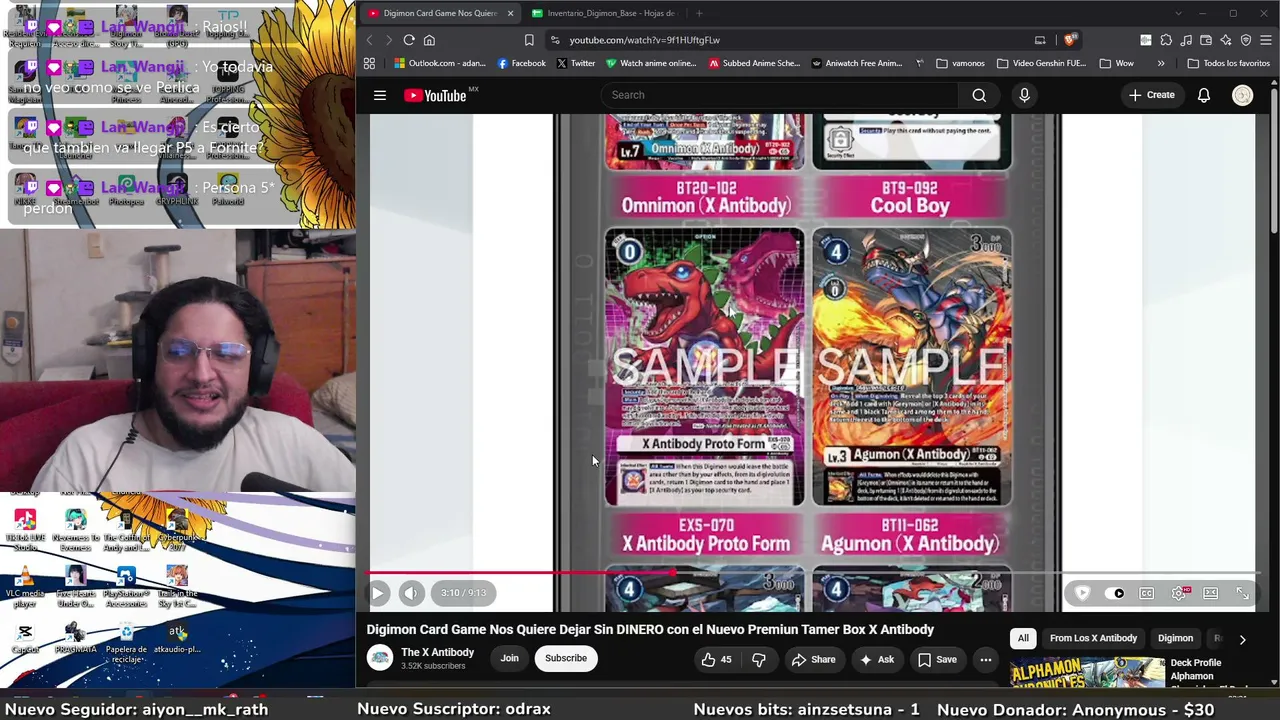Click the Join channel membership button
Image resolution: width=1280 pixels, height=720 pixels.
(x=509, y=658)
